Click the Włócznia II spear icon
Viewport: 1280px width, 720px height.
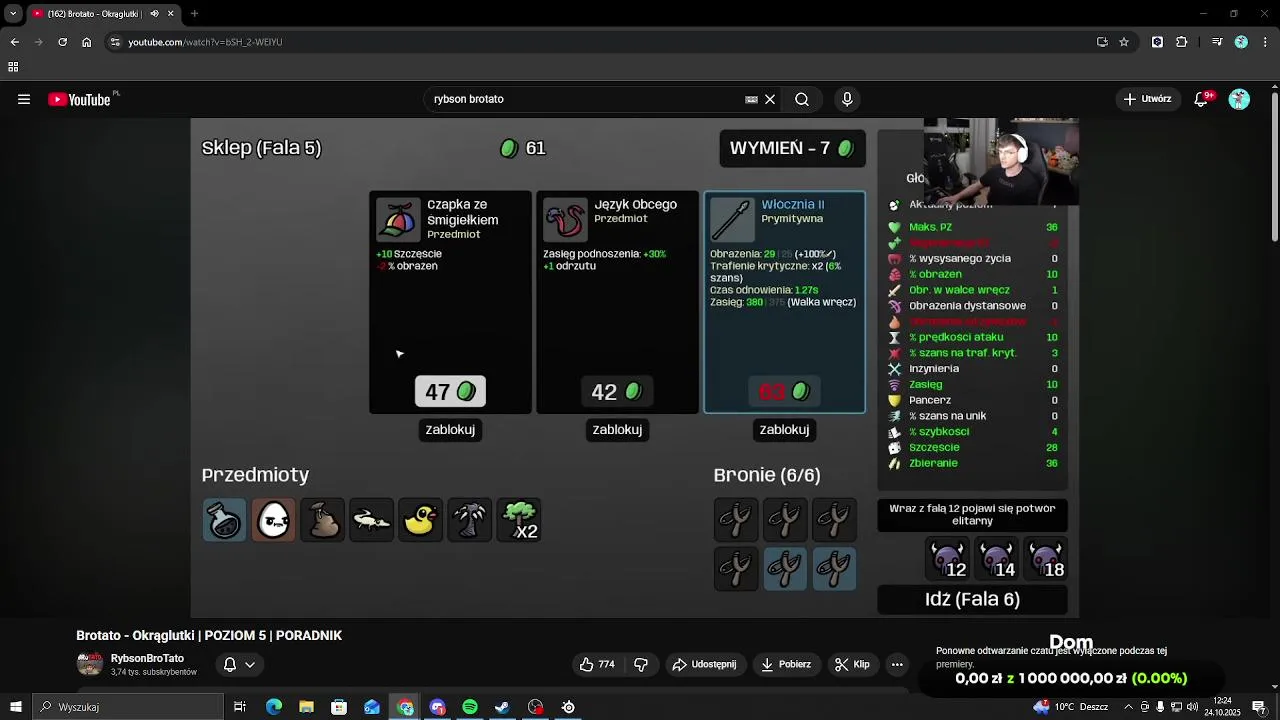point(732,220)
